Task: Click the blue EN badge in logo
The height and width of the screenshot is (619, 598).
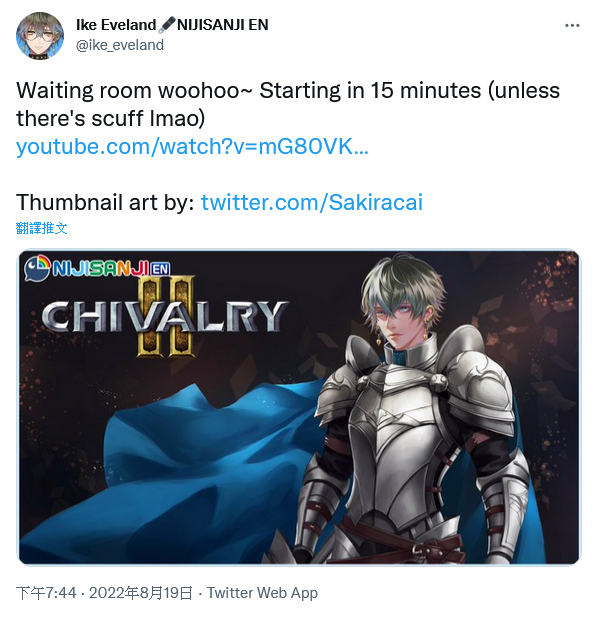Action: (160, 269)
